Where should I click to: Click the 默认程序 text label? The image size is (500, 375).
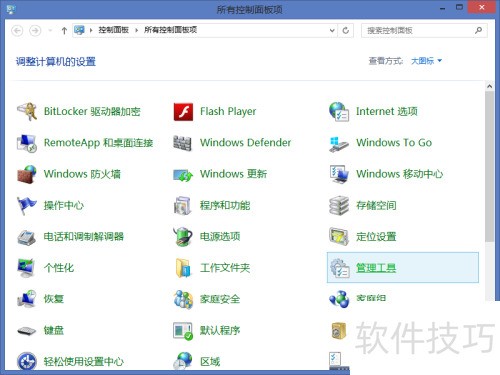coord(220,331)
